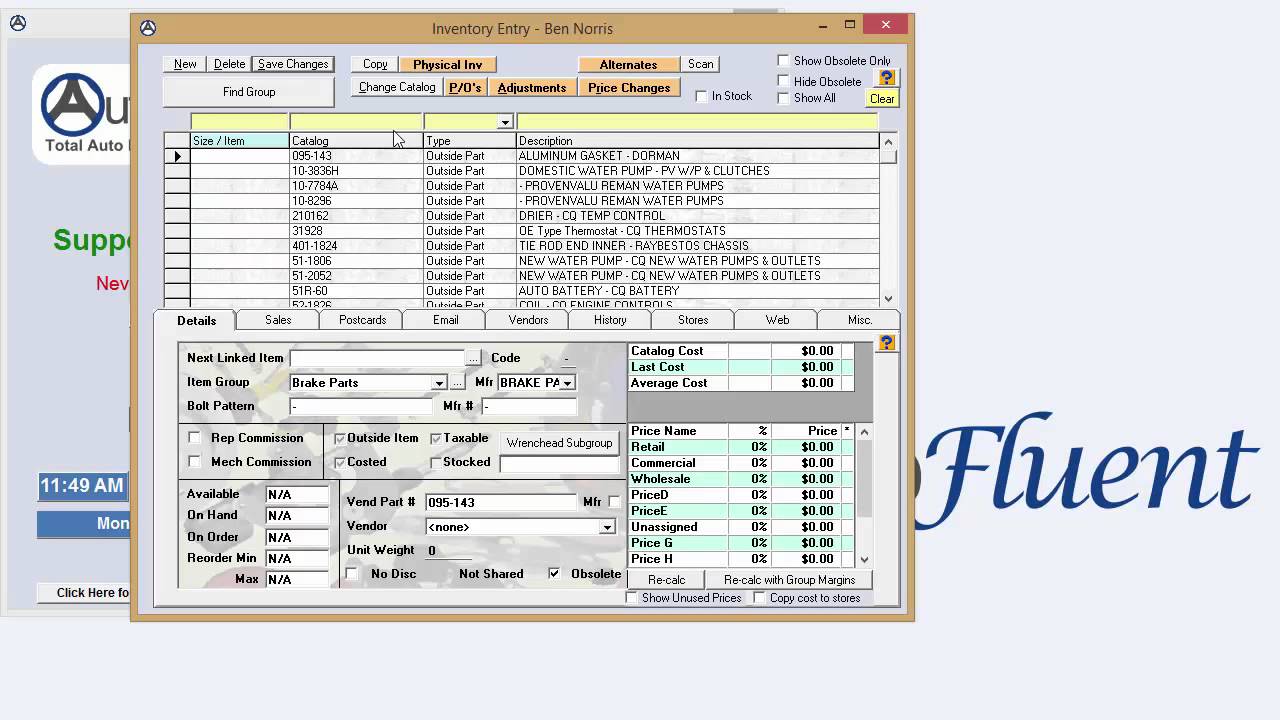Click Save Changes button

[x=293, y=64]
